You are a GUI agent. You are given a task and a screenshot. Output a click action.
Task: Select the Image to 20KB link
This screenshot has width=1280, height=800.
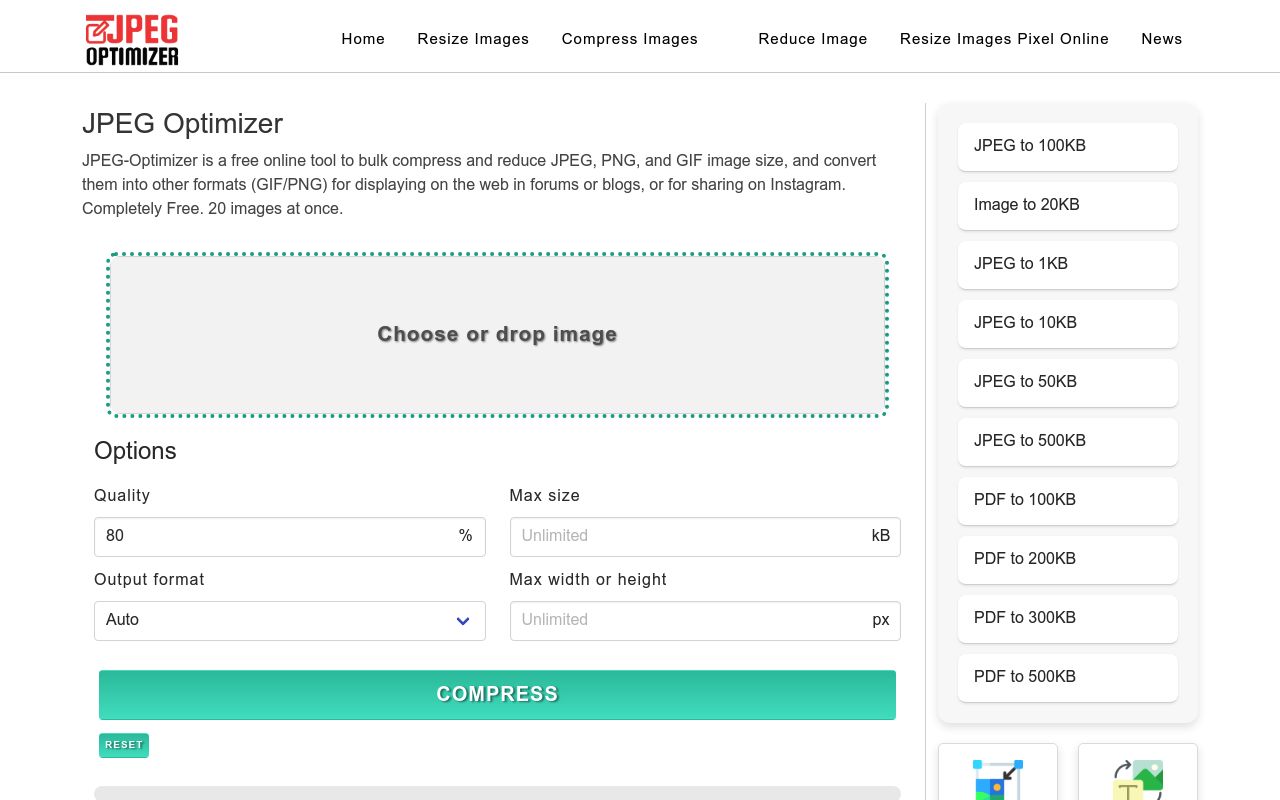(1067, 205)
